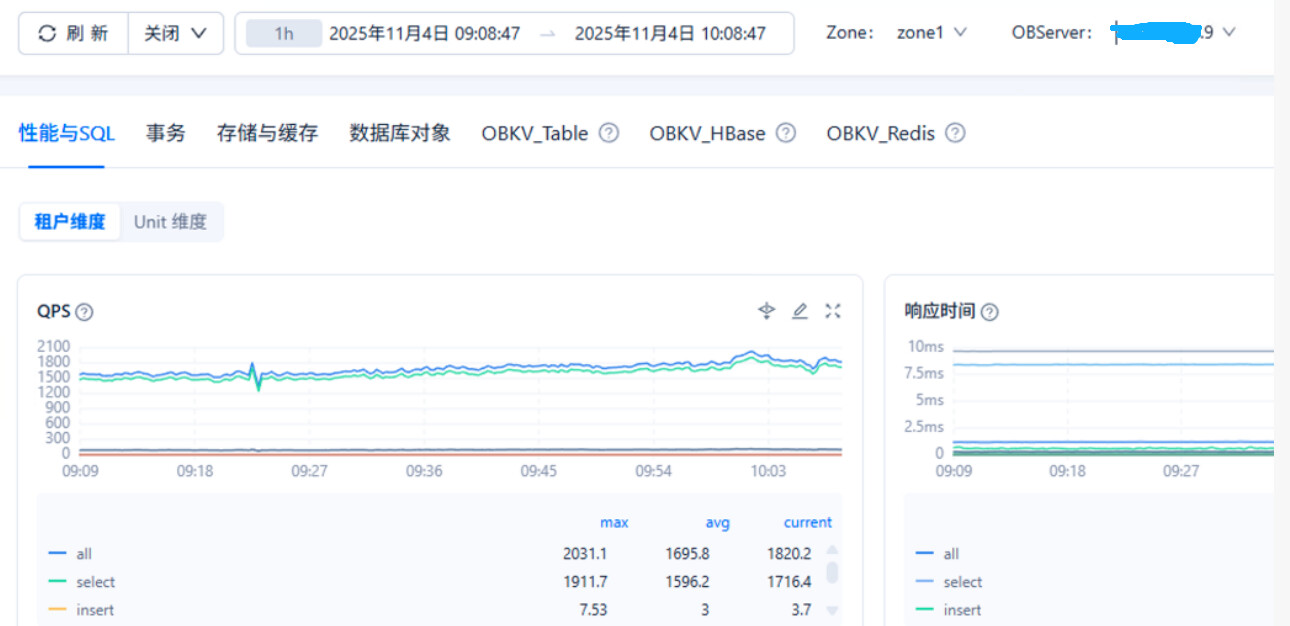Click the edit pencil icon on QPS chart
Image resolution: width=1290 pixels, height=626 pixels.
(799, 311)
